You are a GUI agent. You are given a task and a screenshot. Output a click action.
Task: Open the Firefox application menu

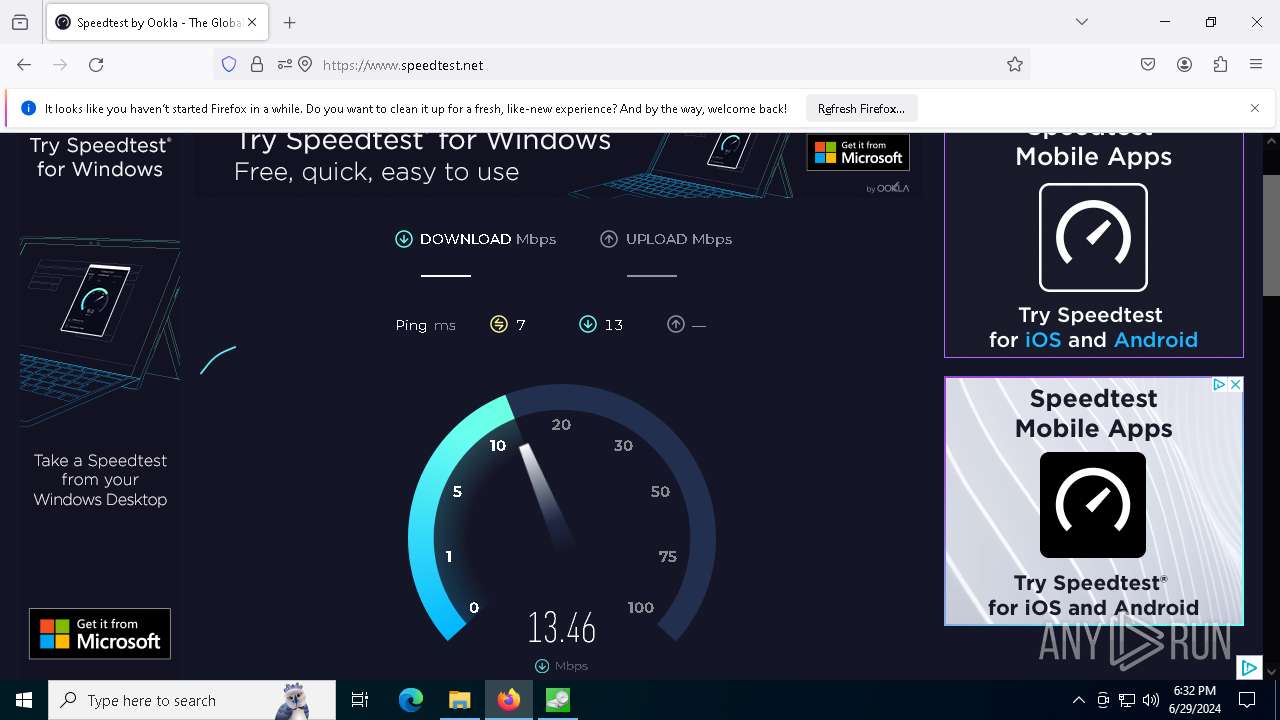tap(1256, 65)
